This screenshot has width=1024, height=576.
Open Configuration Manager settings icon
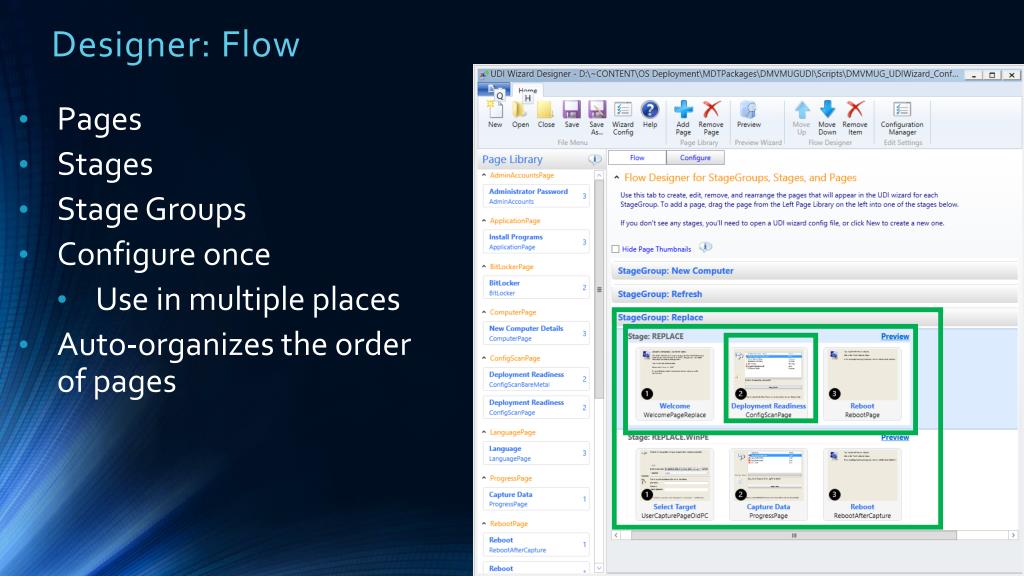pos(902,110)
